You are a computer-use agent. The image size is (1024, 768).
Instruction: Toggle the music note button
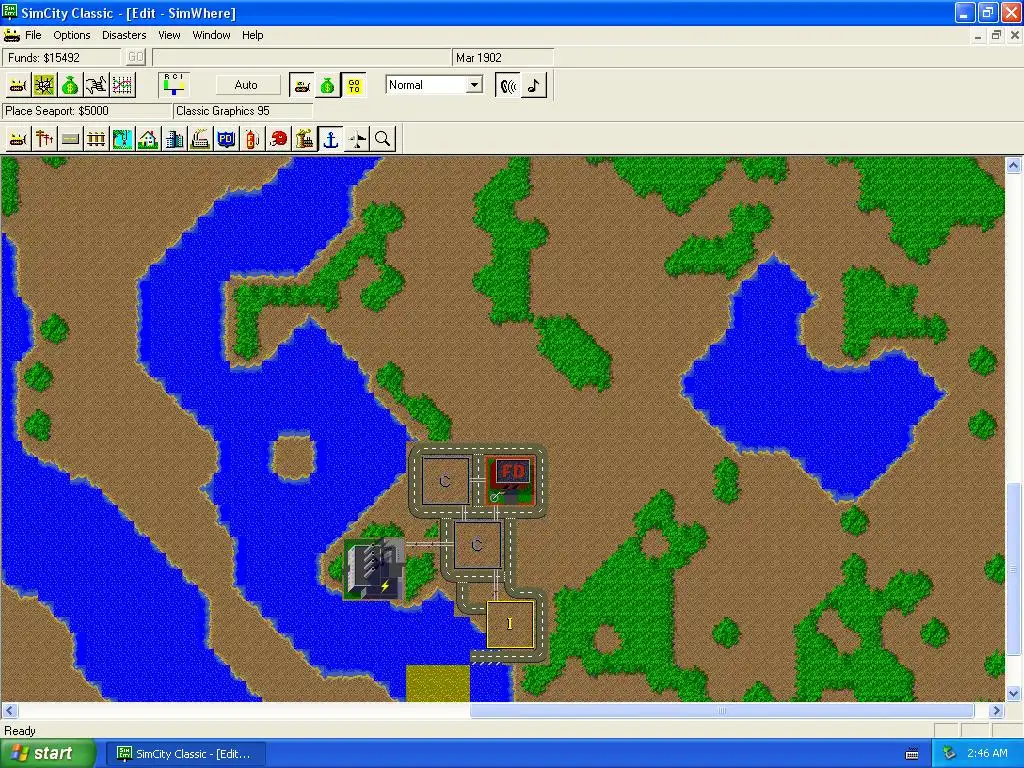pos(534,86)
